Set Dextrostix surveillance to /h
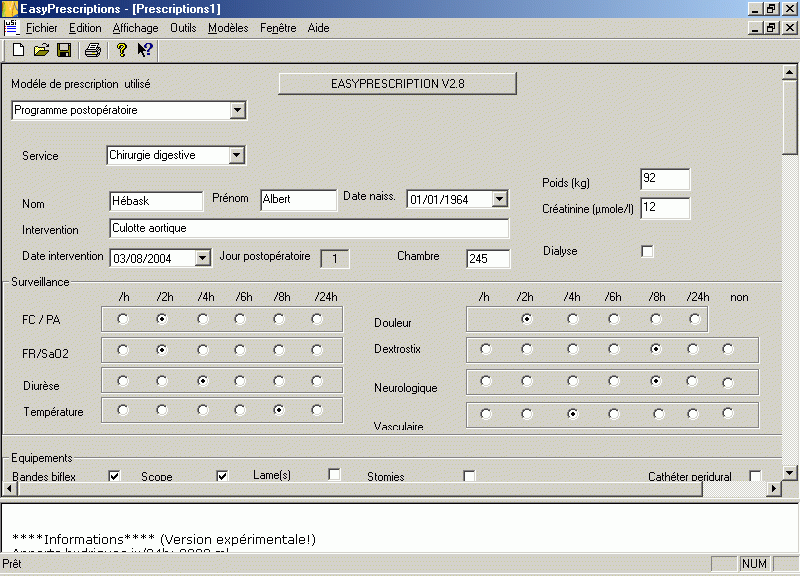 pos(486,349)
